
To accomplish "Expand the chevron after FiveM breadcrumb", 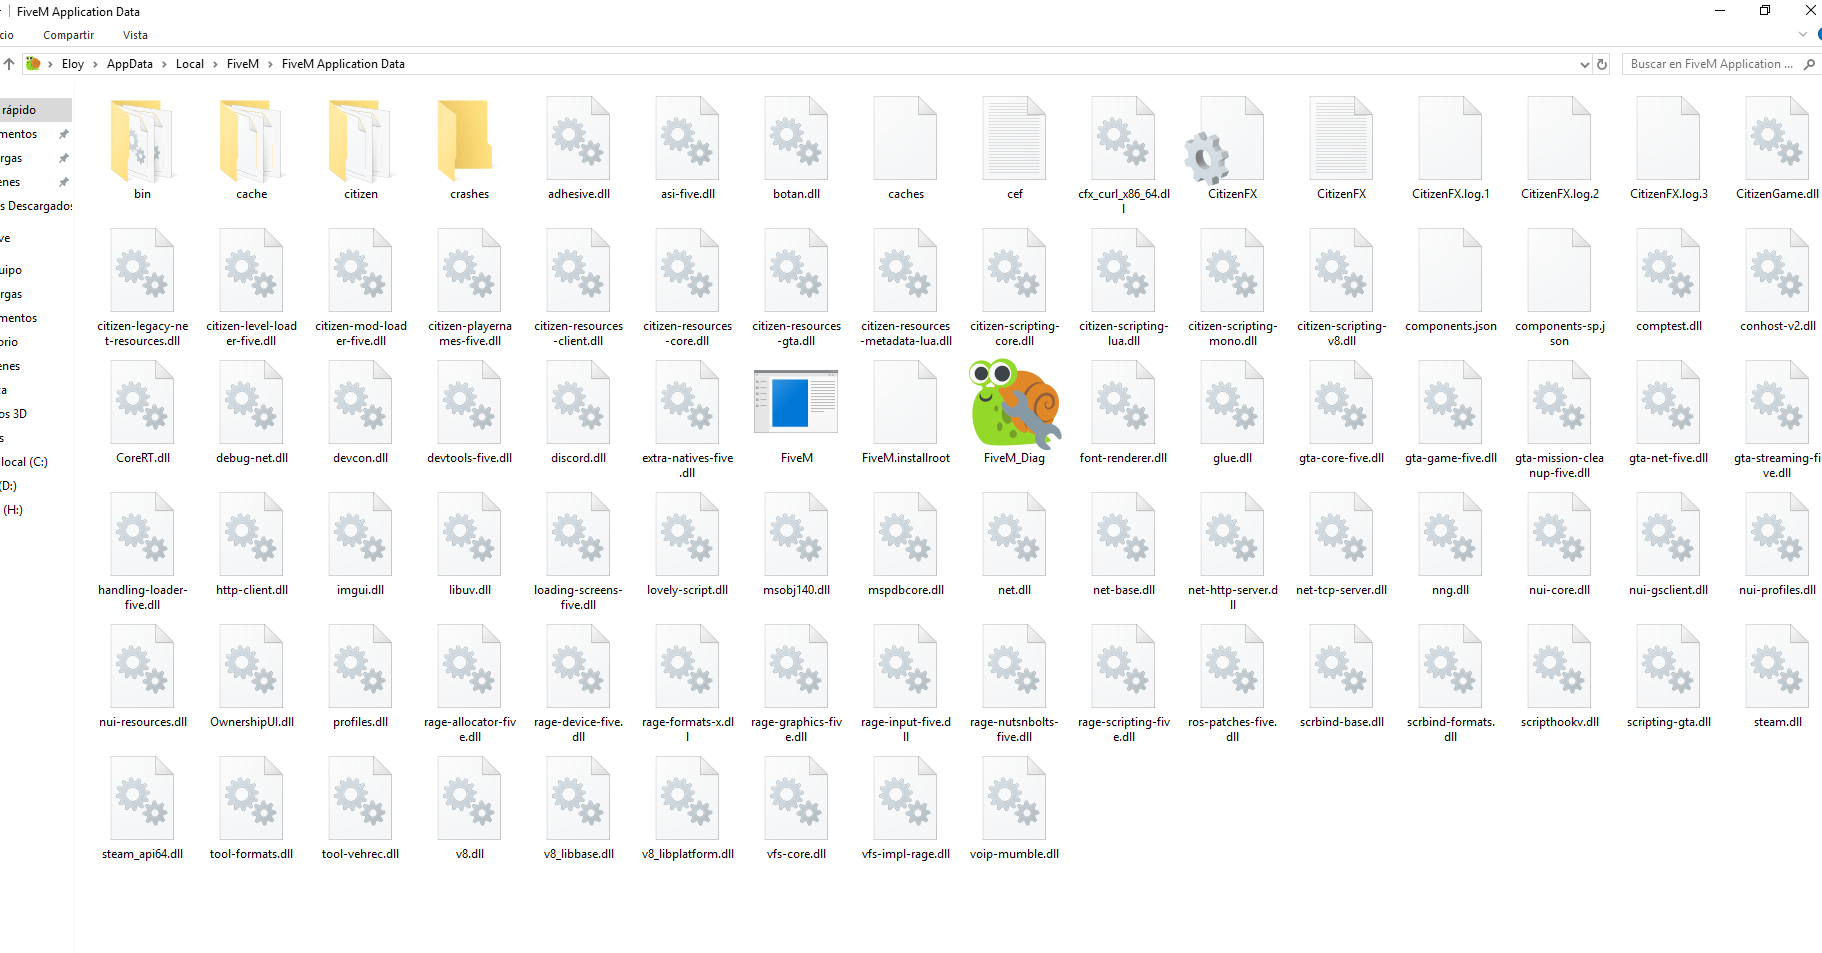I will point(270,64).
